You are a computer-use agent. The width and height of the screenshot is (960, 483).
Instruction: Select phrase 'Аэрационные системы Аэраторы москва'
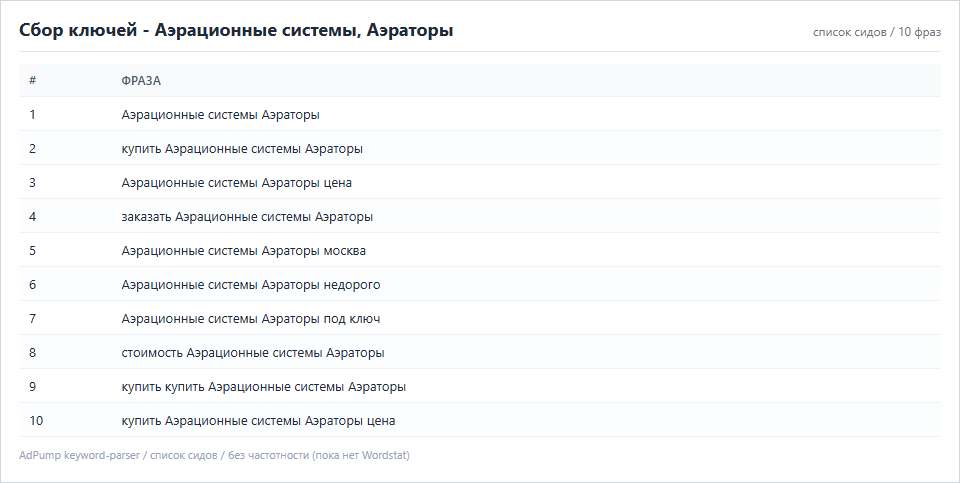click(244, 251)
